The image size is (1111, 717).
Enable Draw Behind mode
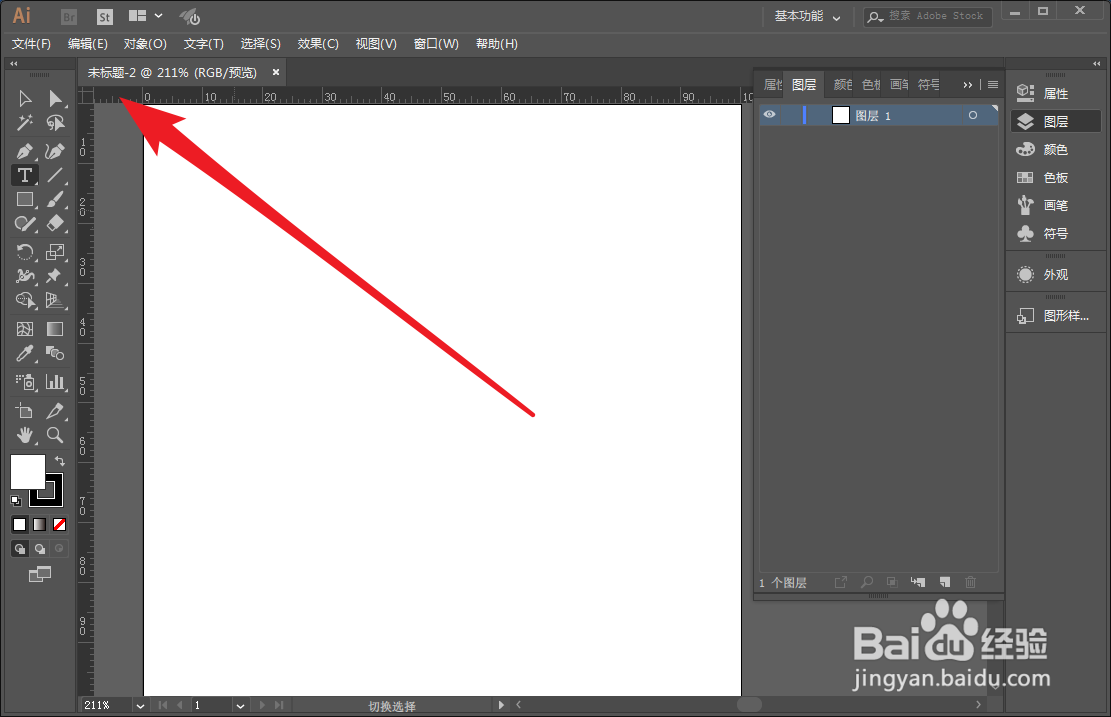40,548
